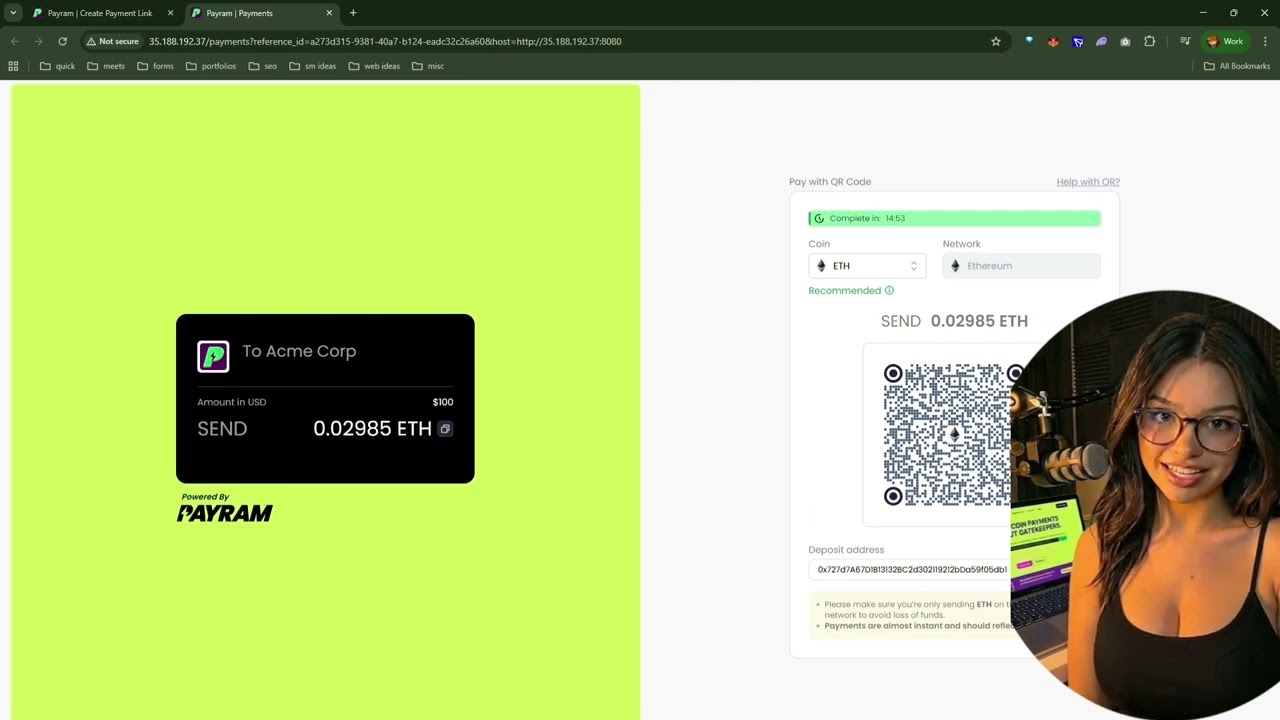Open a new browser tab

353,13
